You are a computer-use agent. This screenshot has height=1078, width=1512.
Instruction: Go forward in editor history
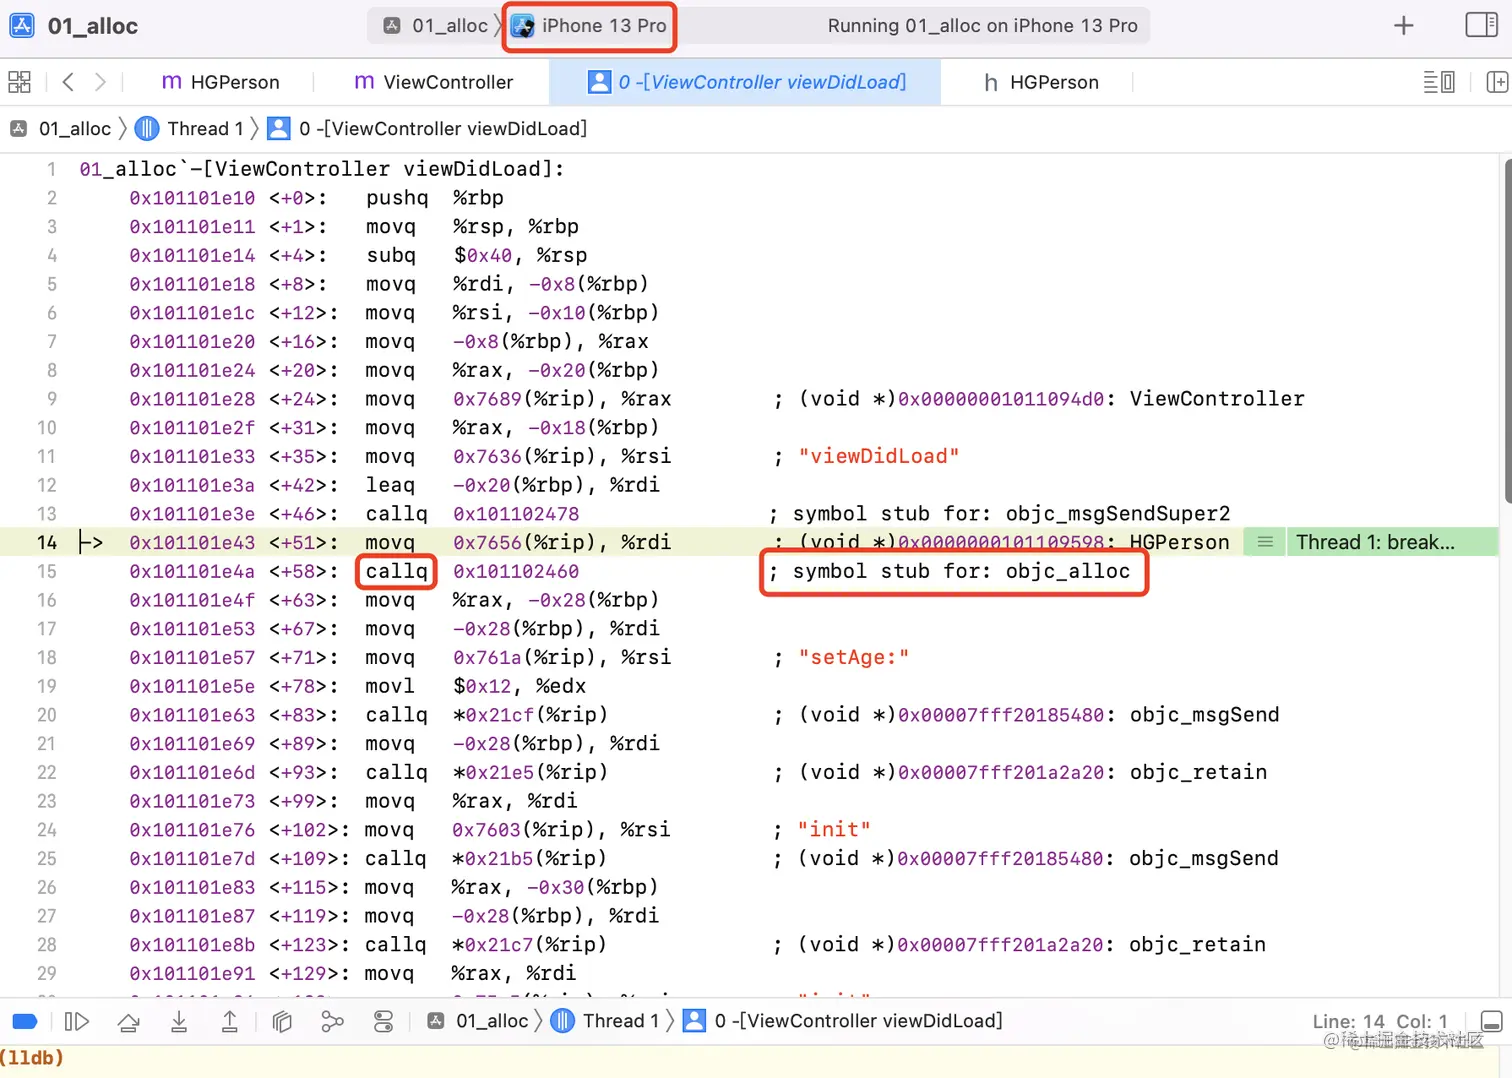pos(100,82)
